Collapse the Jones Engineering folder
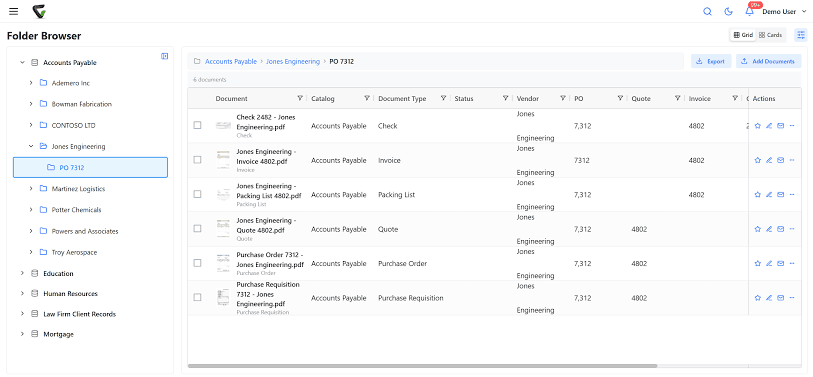The image size is (813, 377). pos(31,146)
